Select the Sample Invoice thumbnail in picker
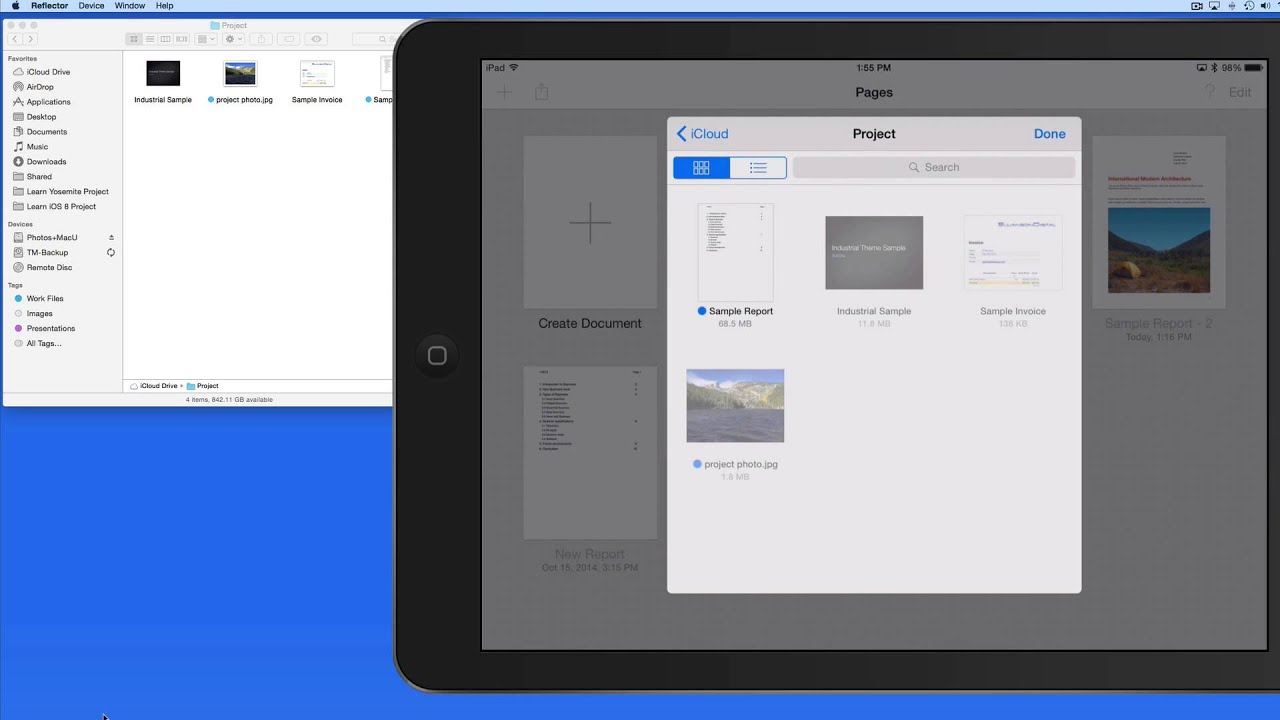Screen dimensions: 1280x720 click(1013, 253)
